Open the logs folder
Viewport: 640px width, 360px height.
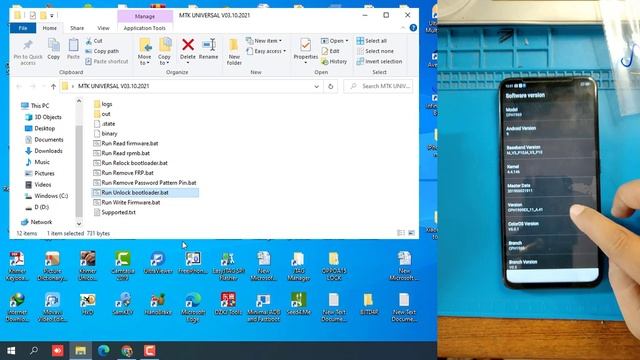click(103, 104)
